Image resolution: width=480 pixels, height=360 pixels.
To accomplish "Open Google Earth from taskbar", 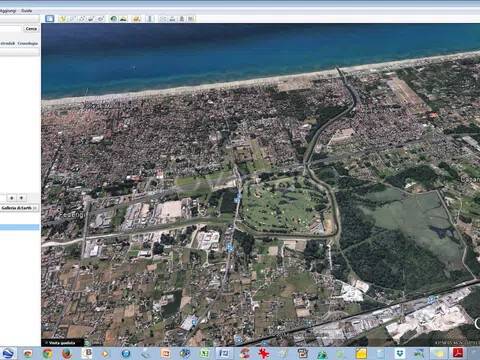I will pos(8,353).
